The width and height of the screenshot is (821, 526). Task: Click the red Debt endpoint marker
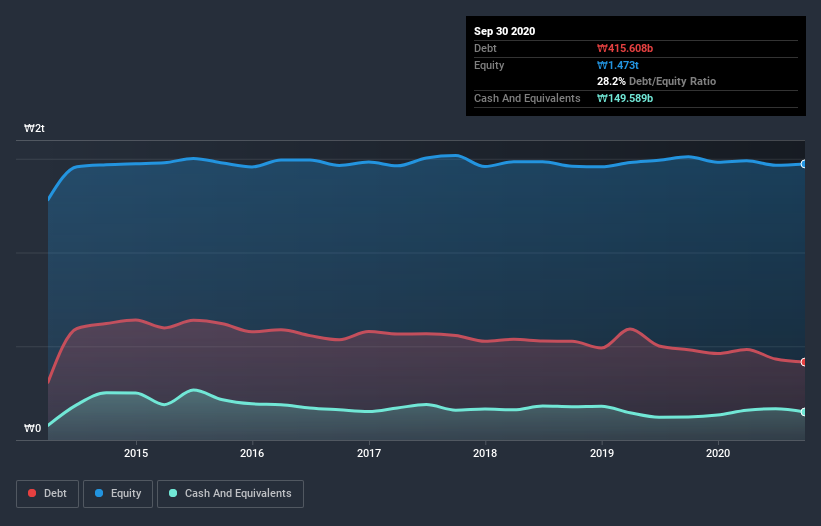(x=804, y=362)
